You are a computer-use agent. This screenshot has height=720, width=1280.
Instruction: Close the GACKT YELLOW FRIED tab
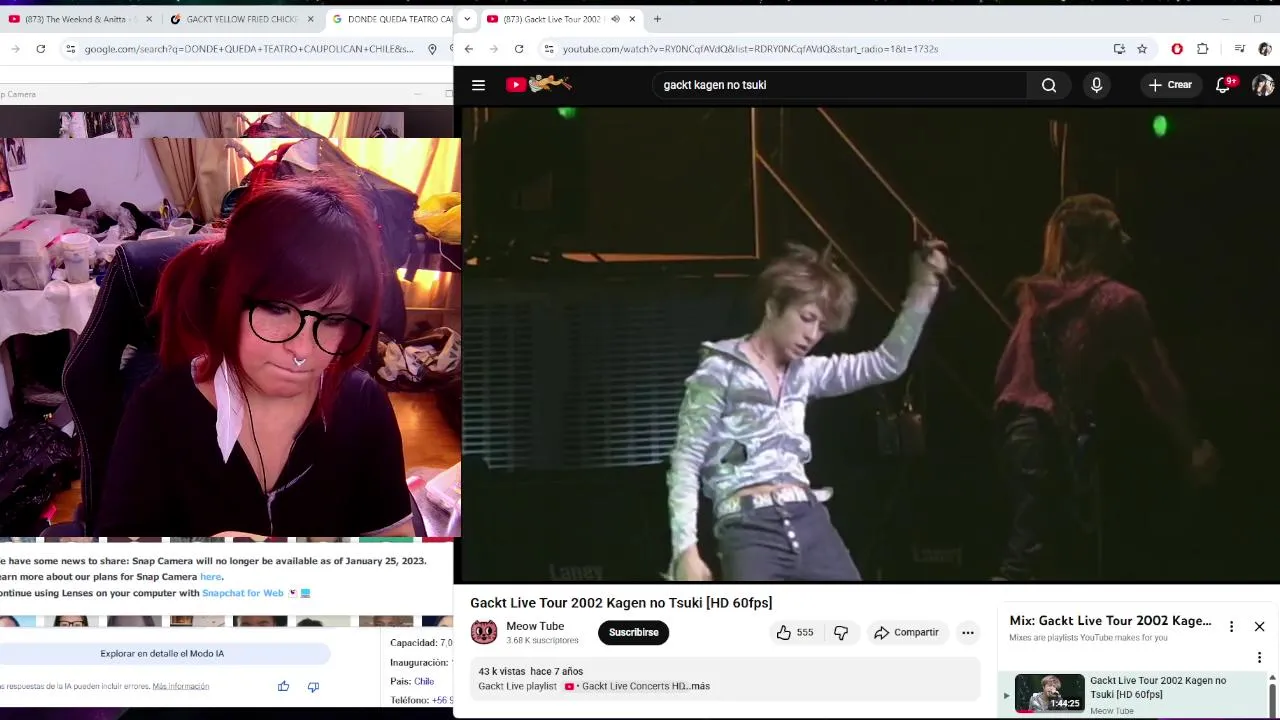click(310, 19)
